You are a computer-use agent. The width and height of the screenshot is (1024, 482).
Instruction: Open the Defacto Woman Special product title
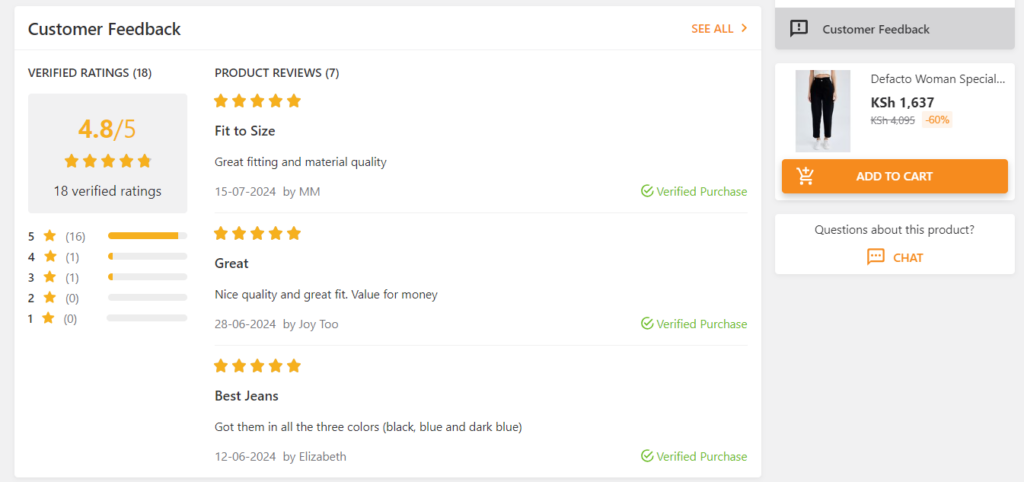point(938,79)
